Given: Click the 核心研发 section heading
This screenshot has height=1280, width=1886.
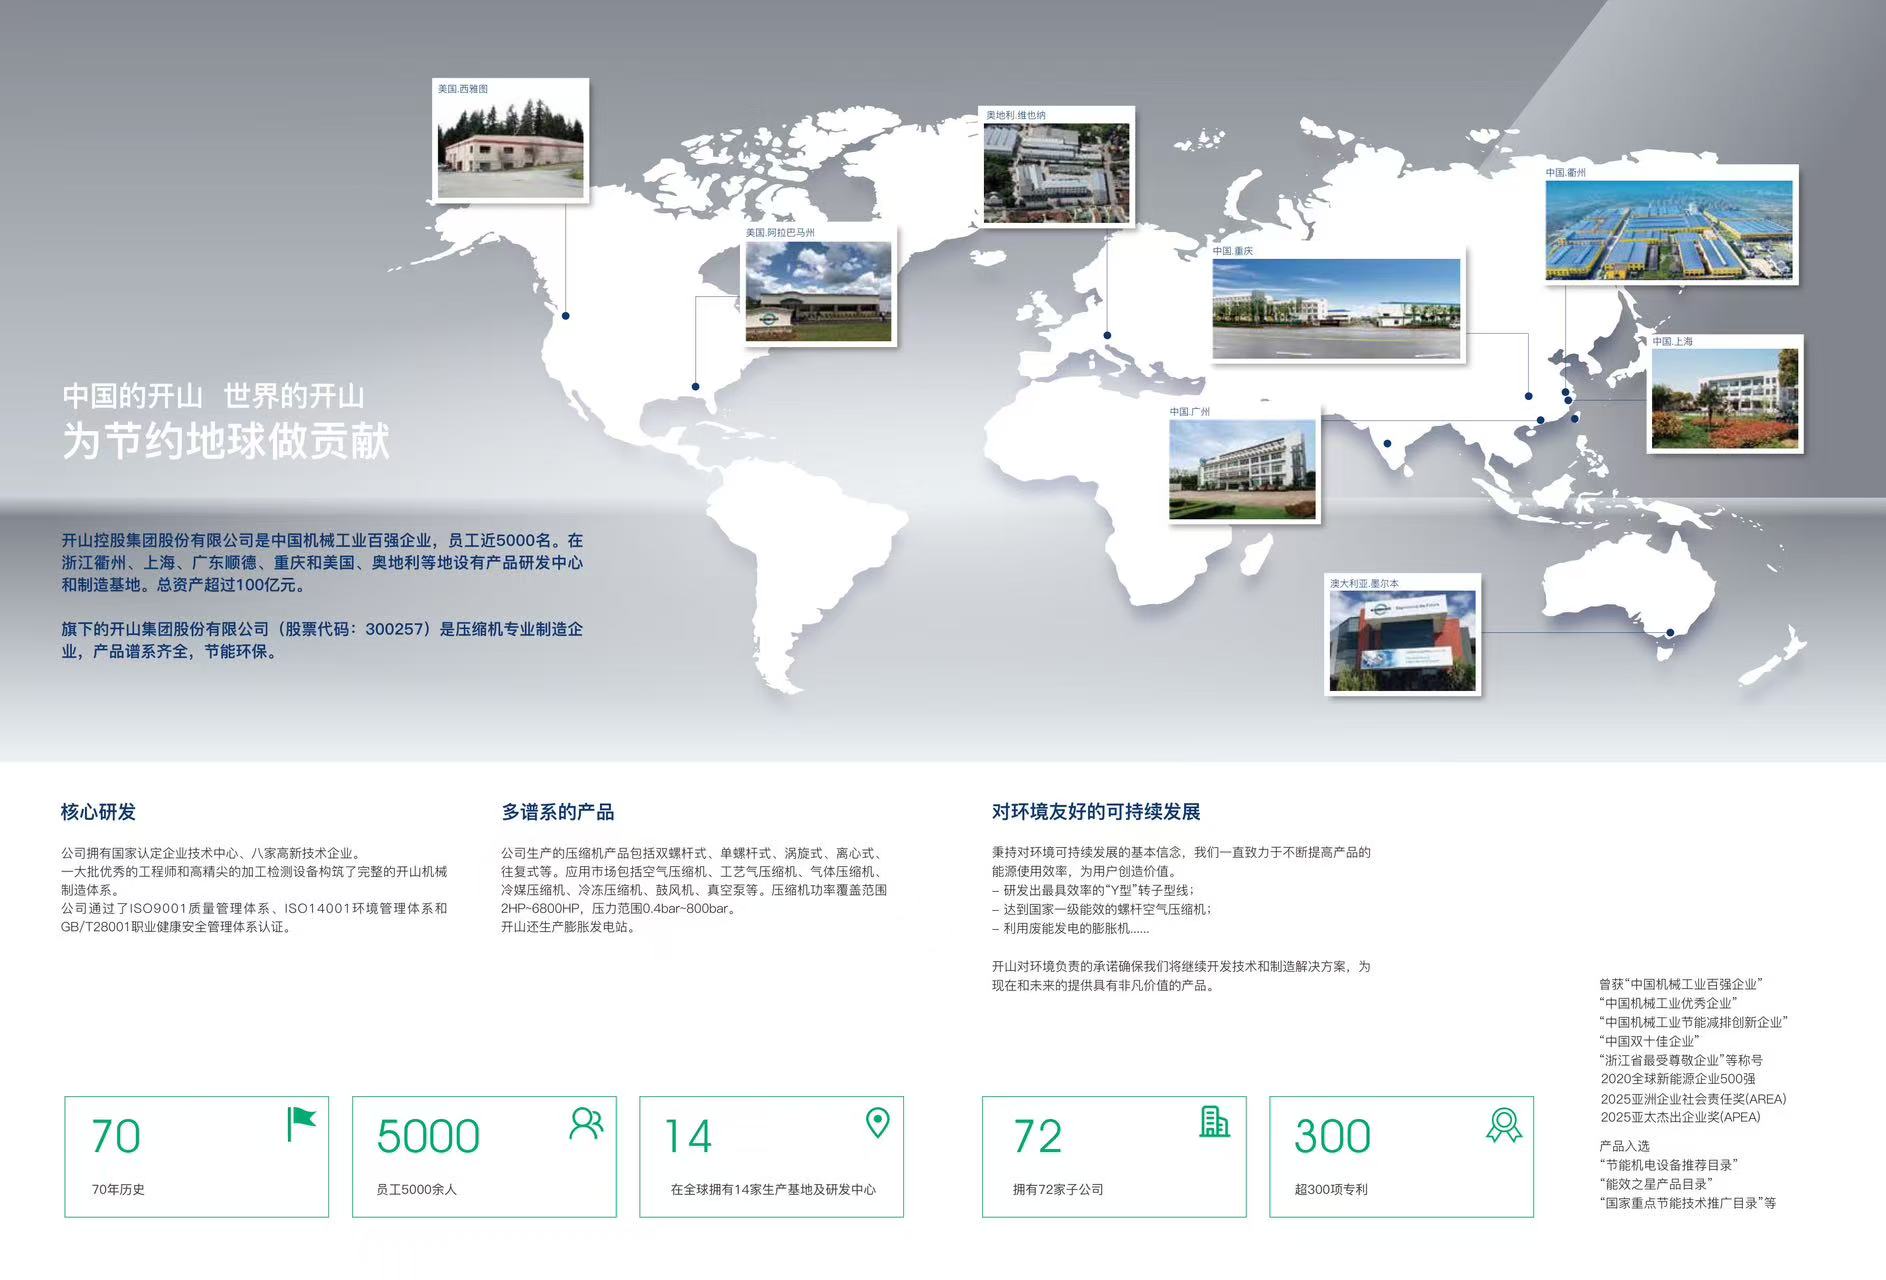Looking at the screenshot, I should tap(98, 812).
